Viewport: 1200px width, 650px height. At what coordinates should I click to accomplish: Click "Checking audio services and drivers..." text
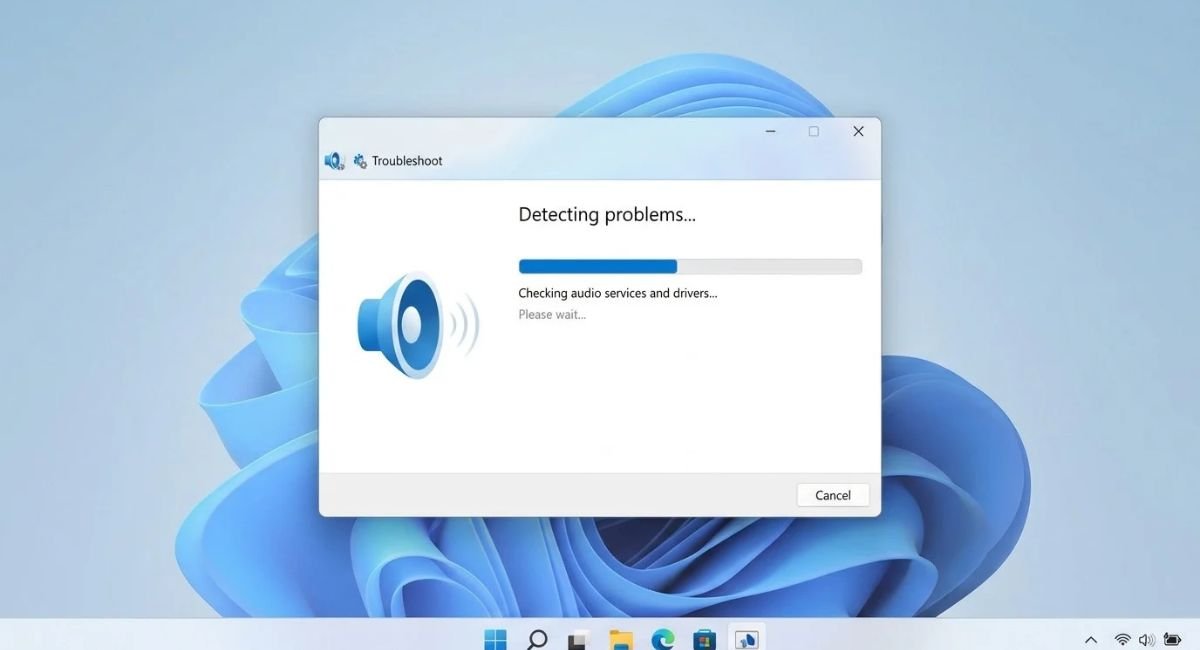pyautogui.click(x=618, y=293)
